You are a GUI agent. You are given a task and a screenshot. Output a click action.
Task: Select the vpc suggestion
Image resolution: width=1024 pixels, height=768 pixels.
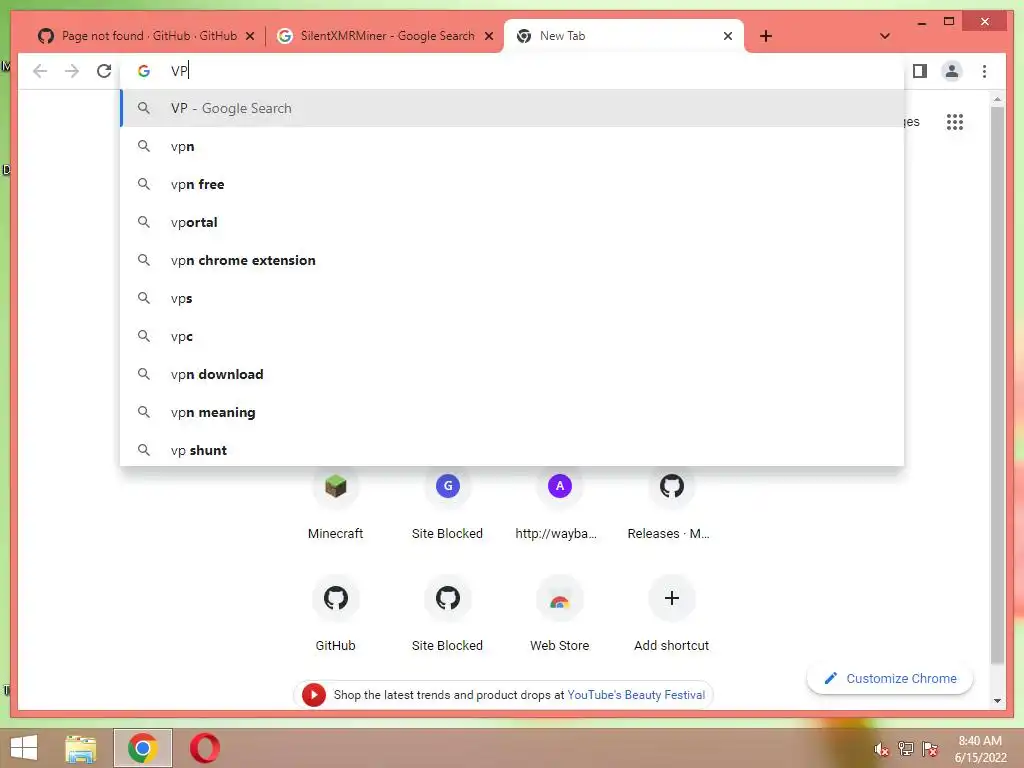[513, 336]
